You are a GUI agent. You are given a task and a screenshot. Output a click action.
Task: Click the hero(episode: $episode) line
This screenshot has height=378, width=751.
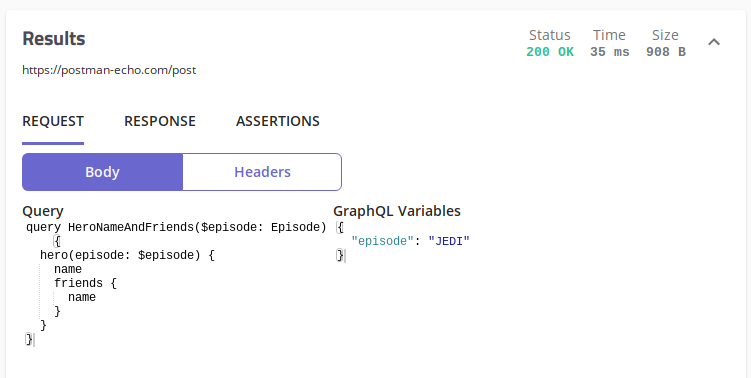[x=127, y=255]
